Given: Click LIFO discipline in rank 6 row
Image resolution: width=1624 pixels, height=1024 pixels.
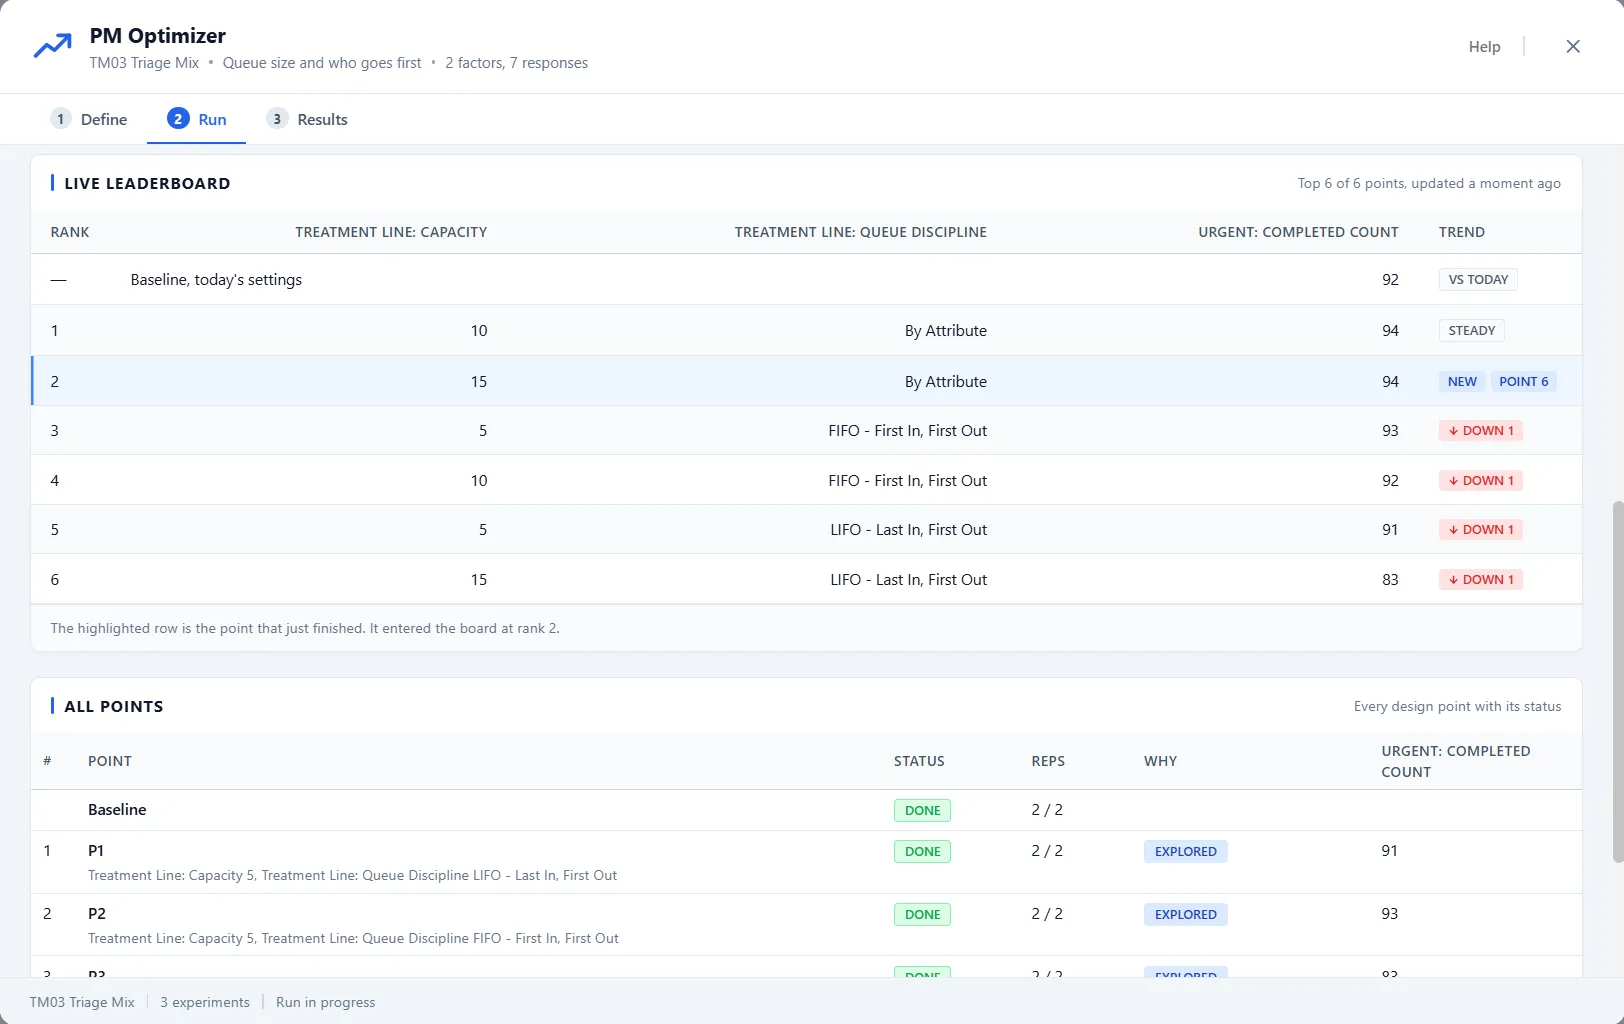Looking at the screenshot, I should coord(908,580).
